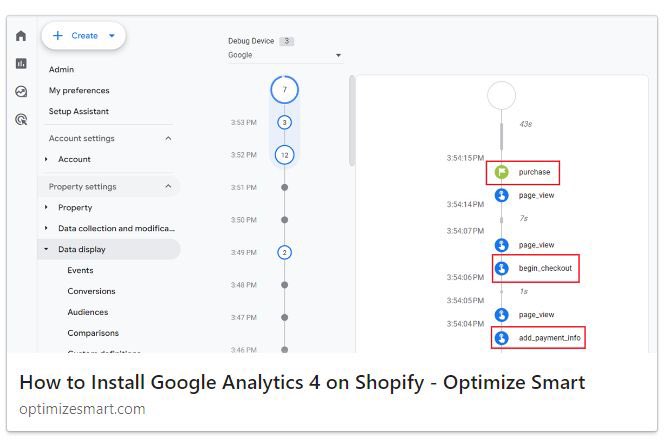
Task: Open the article title link about Shopify
Action: (x=302, y=382)
